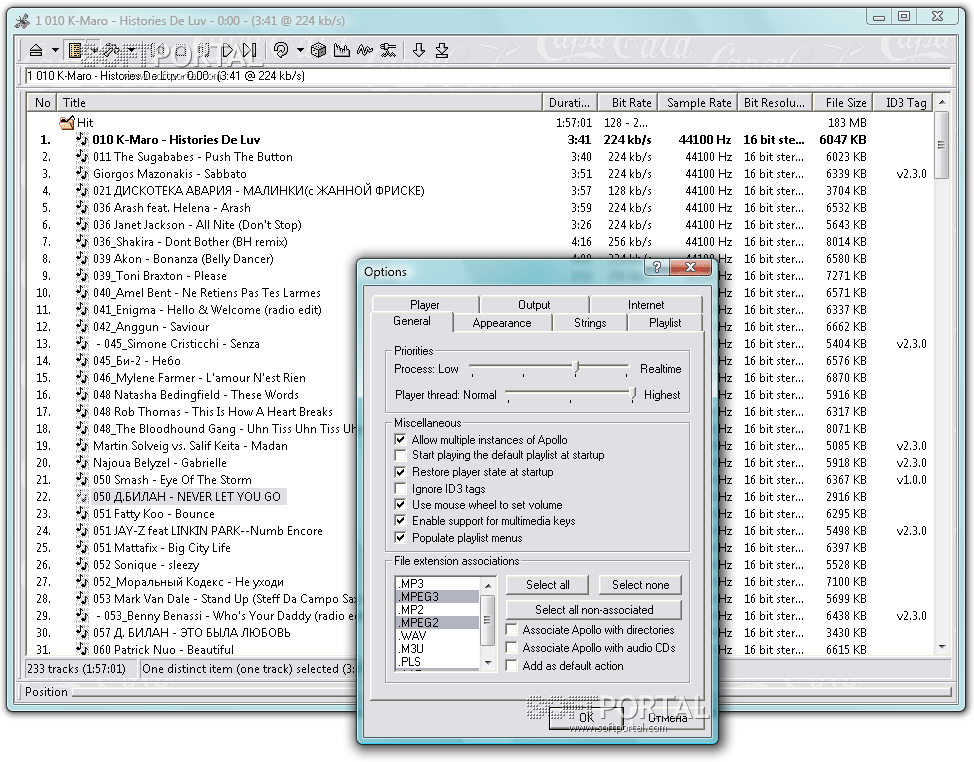This screenshot has width=974, height=762.
Task: Click the waveform oscilloscope icon
Action: (x=365, y=50)
